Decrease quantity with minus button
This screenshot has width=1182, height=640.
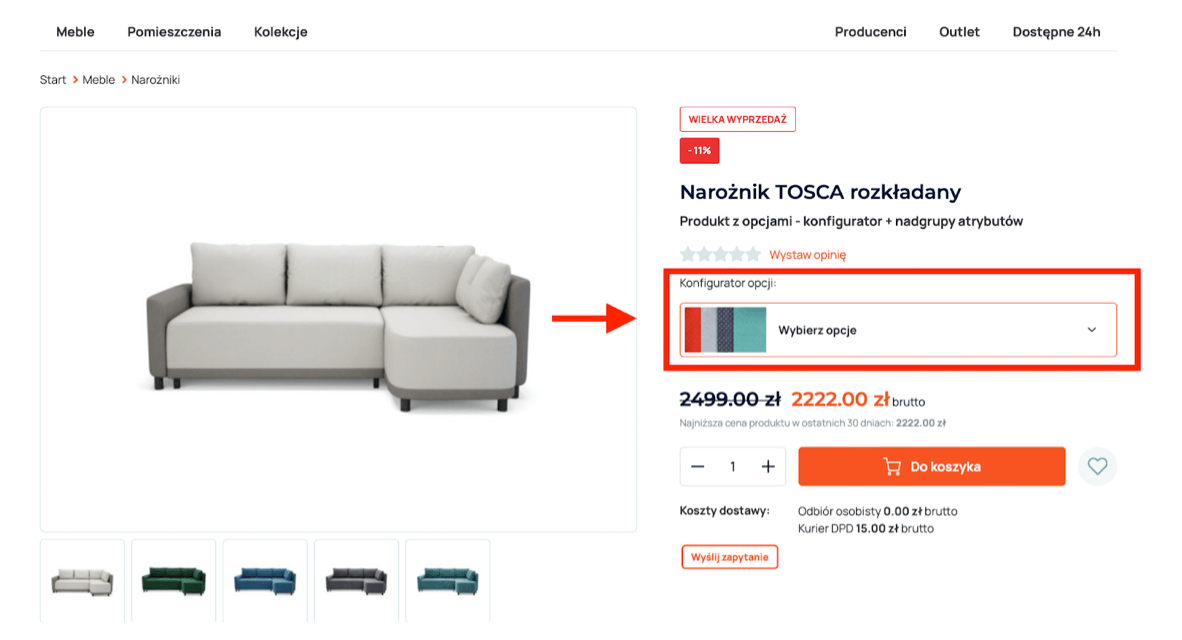click(698, 467)
